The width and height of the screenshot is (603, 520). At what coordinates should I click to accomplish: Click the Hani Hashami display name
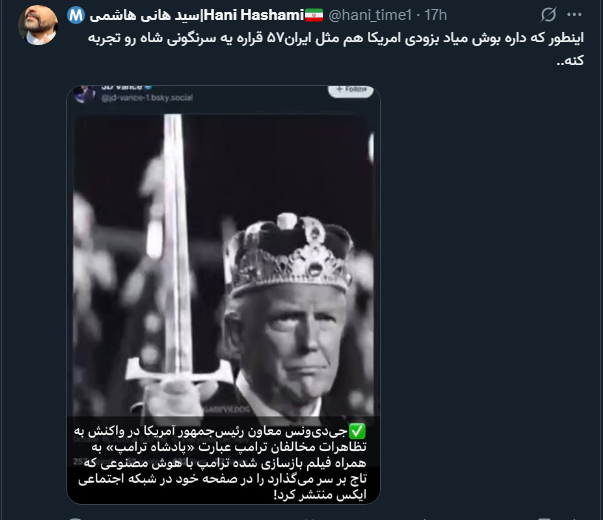tap(254, 15)
